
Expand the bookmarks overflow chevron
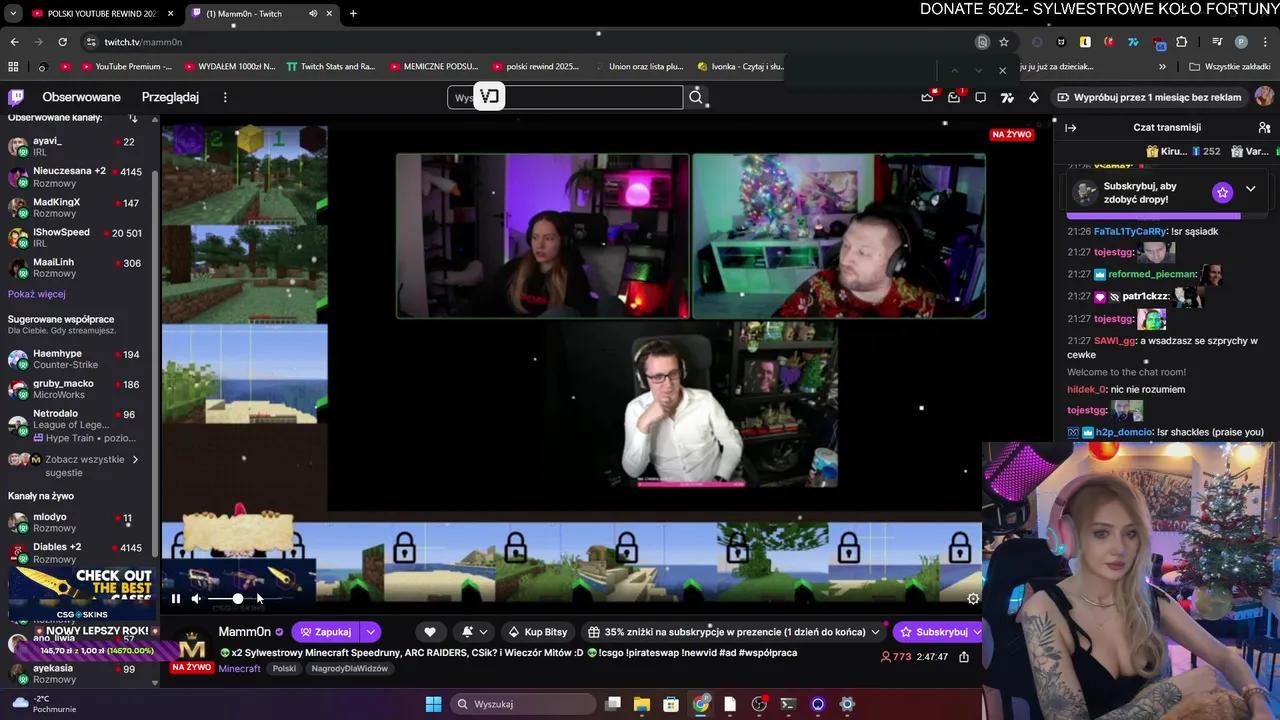point(1162,67)
